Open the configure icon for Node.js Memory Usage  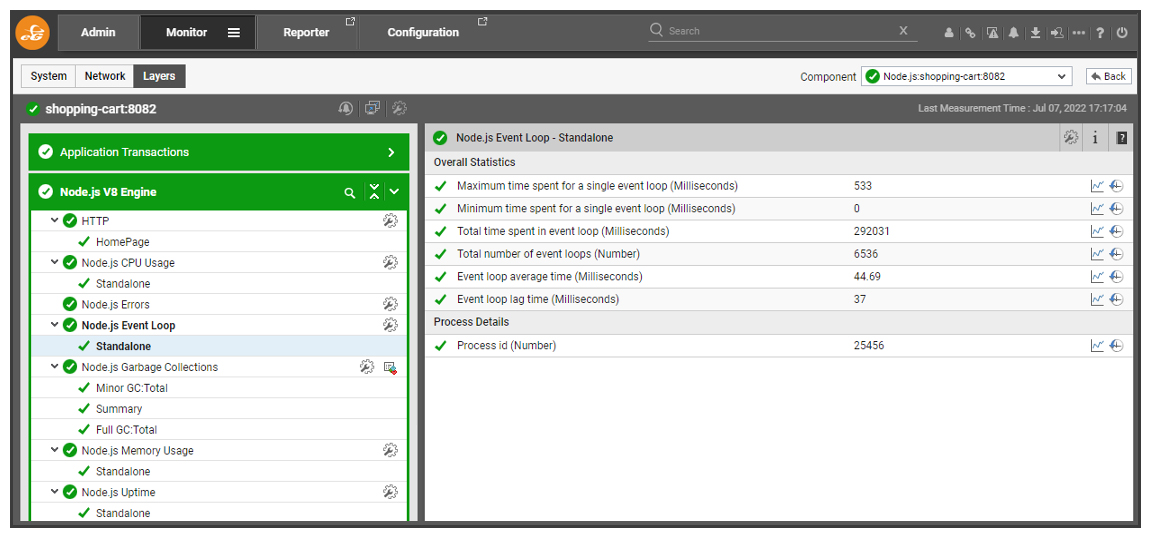[391, 450]
